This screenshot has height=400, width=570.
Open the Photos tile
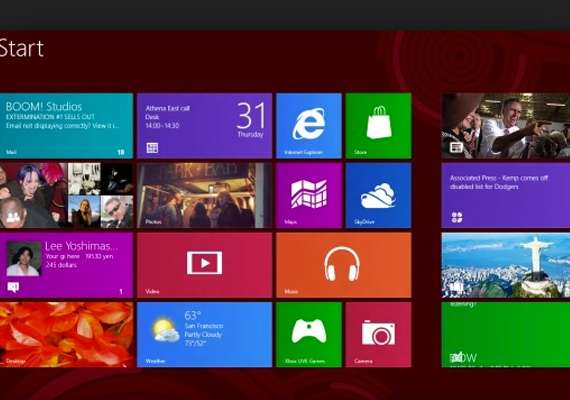click(x=204, y=195)
